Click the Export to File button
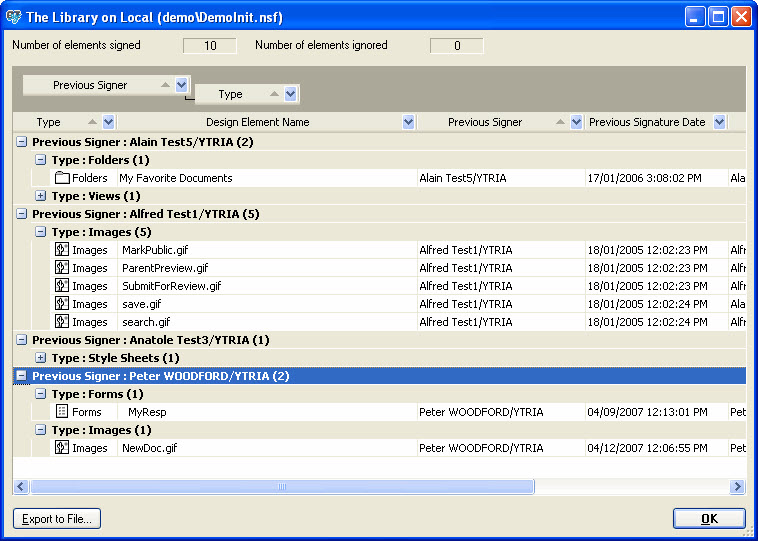The width and height of the screenshot is (758, 541). click(57, 519)
